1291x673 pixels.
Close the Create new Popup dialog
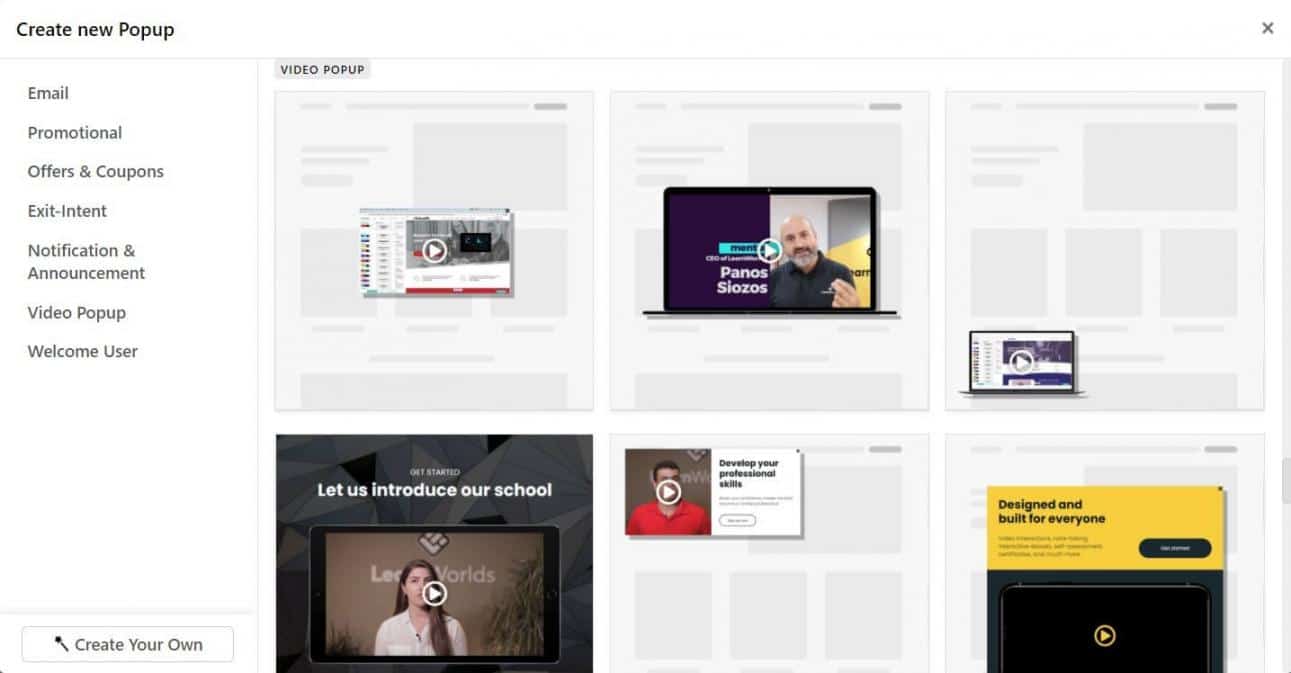point(1267,28)
